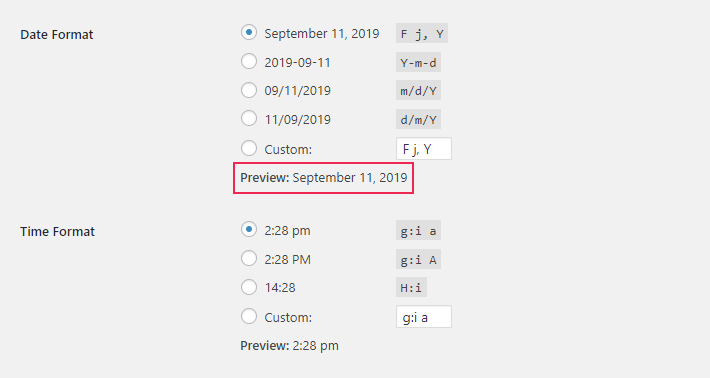Select the September 11, 2019 date format radio
The width and height of the screenshot is (710, 378).
tap(249, 33)
